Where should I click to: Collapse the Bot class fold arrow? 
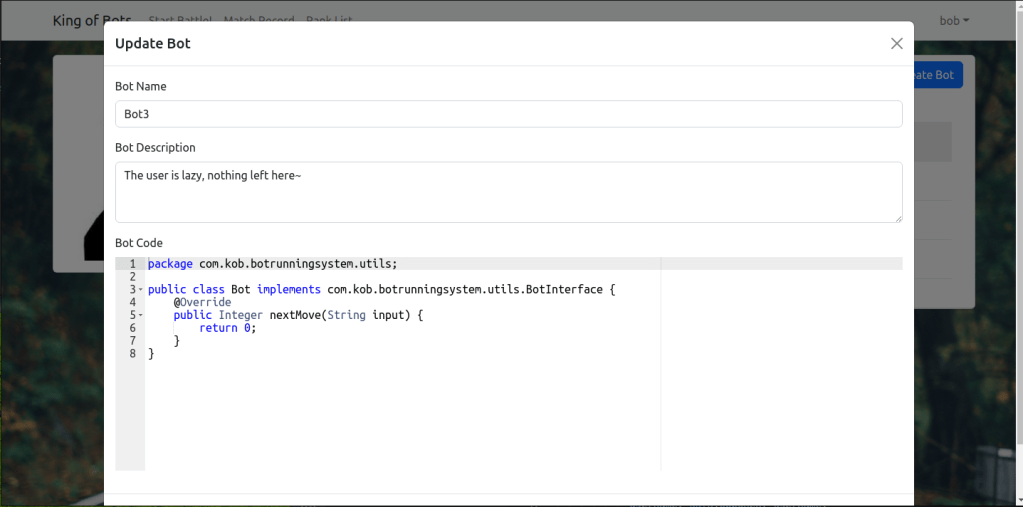pos(141,290)
